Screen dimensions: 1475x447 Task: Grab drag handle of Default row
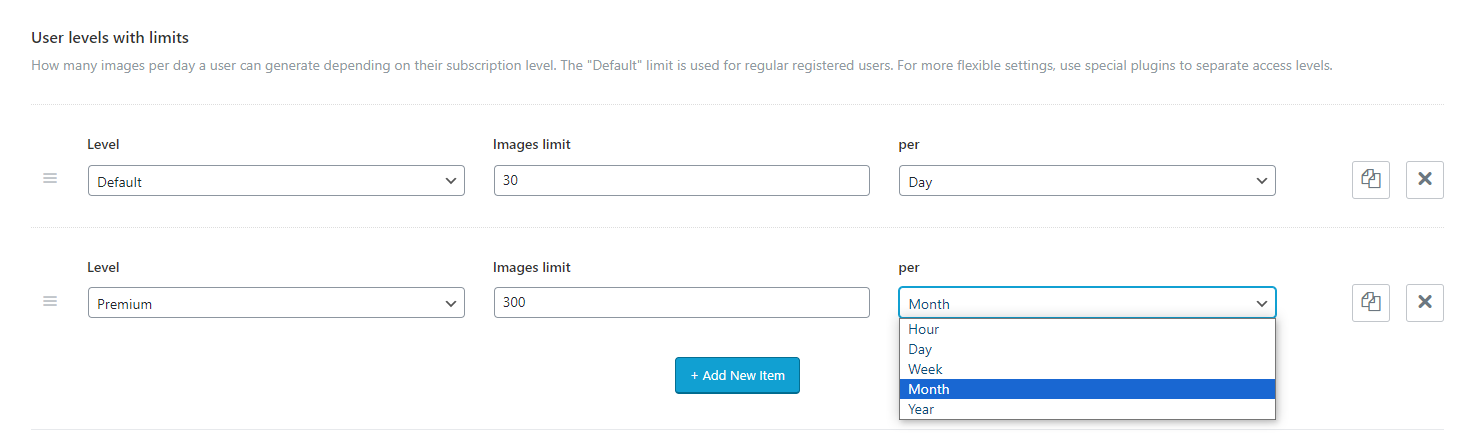tap(50, 179)
